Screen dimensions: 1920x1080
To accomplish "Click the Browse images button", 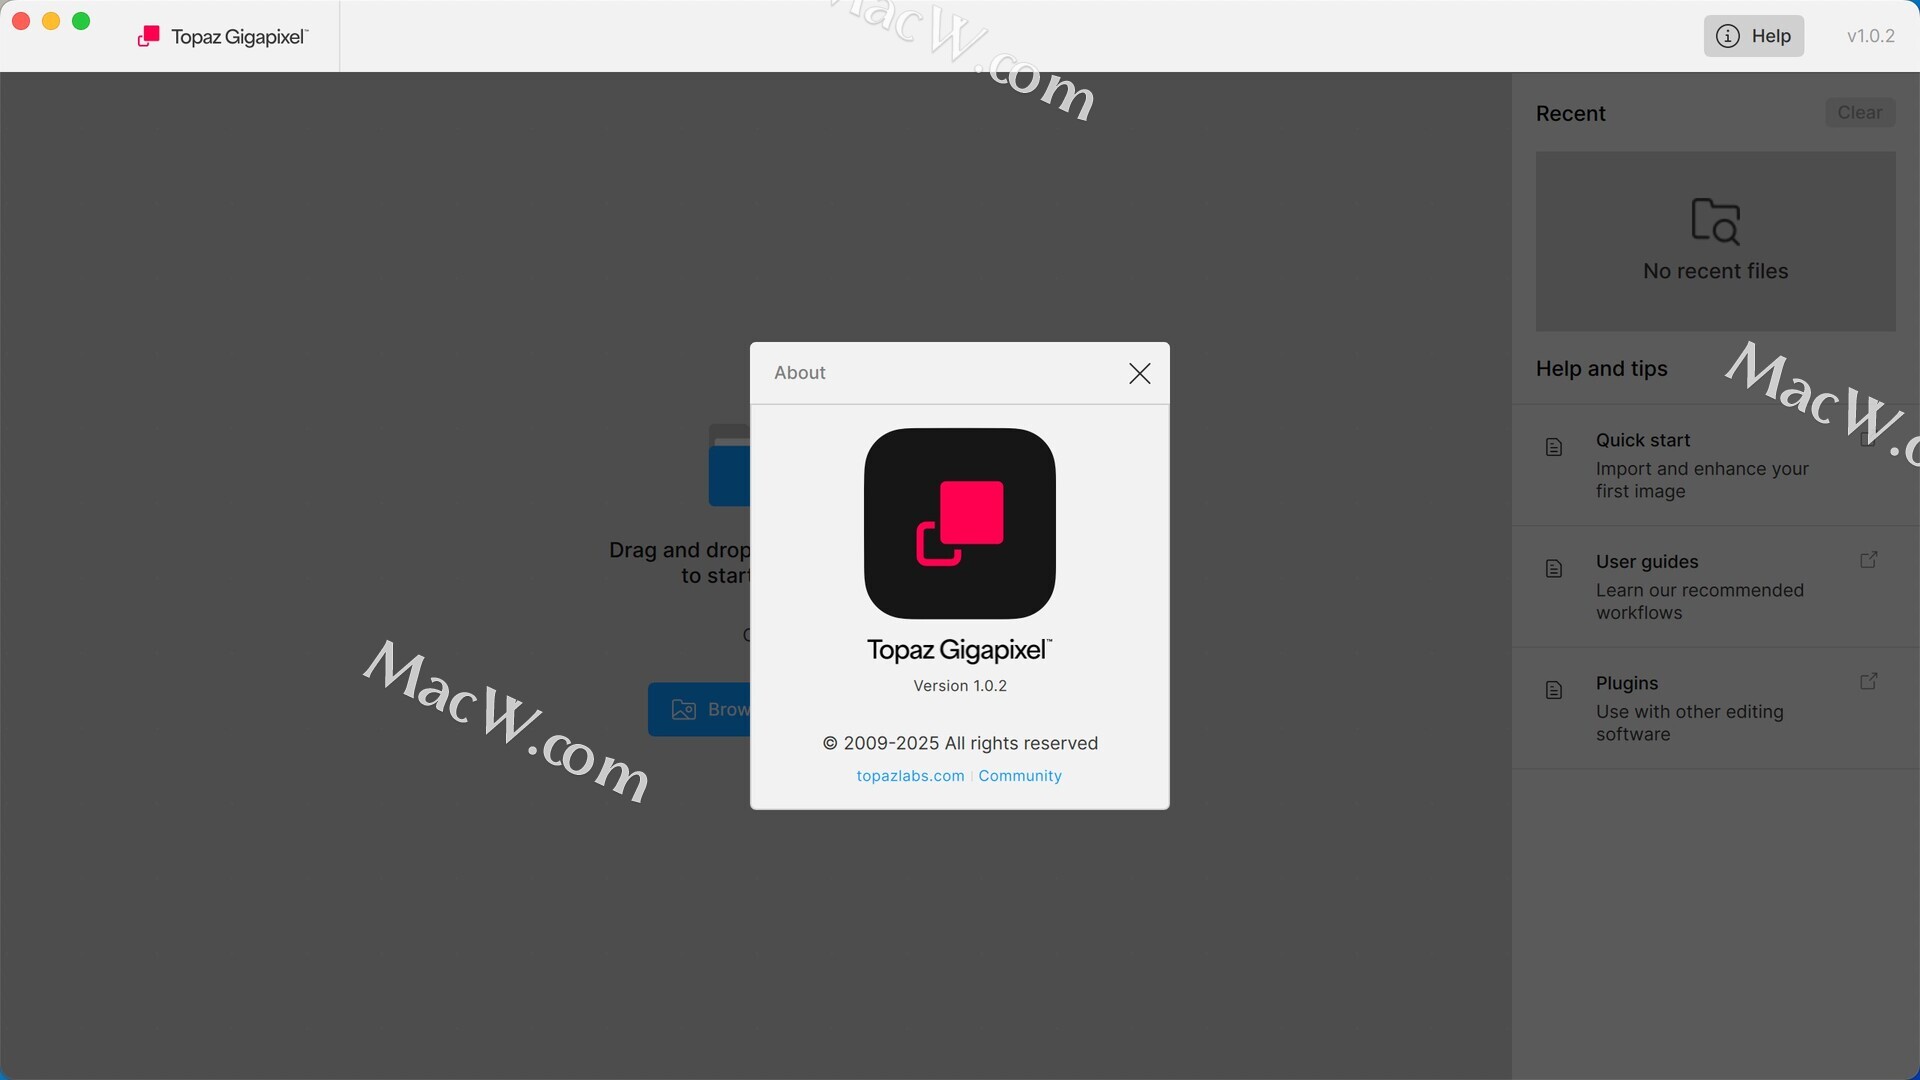I will pos(700,710).
